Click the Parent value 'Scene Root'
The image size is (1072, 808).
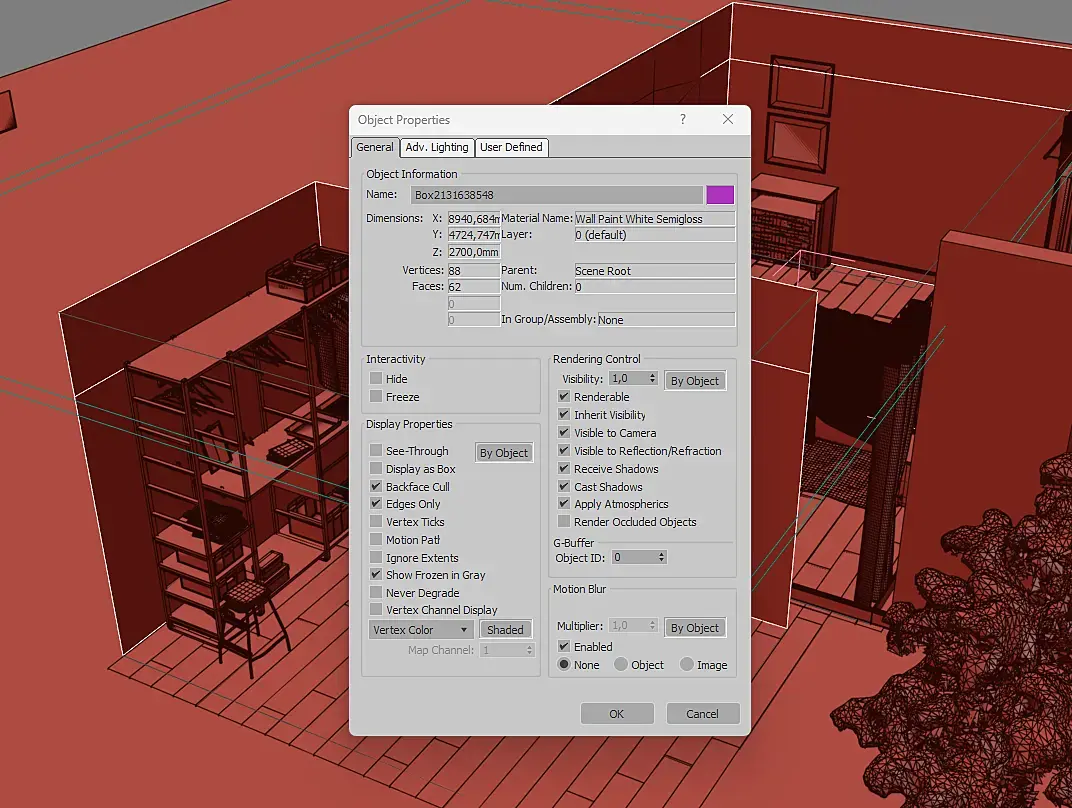(x=654, y=271)
